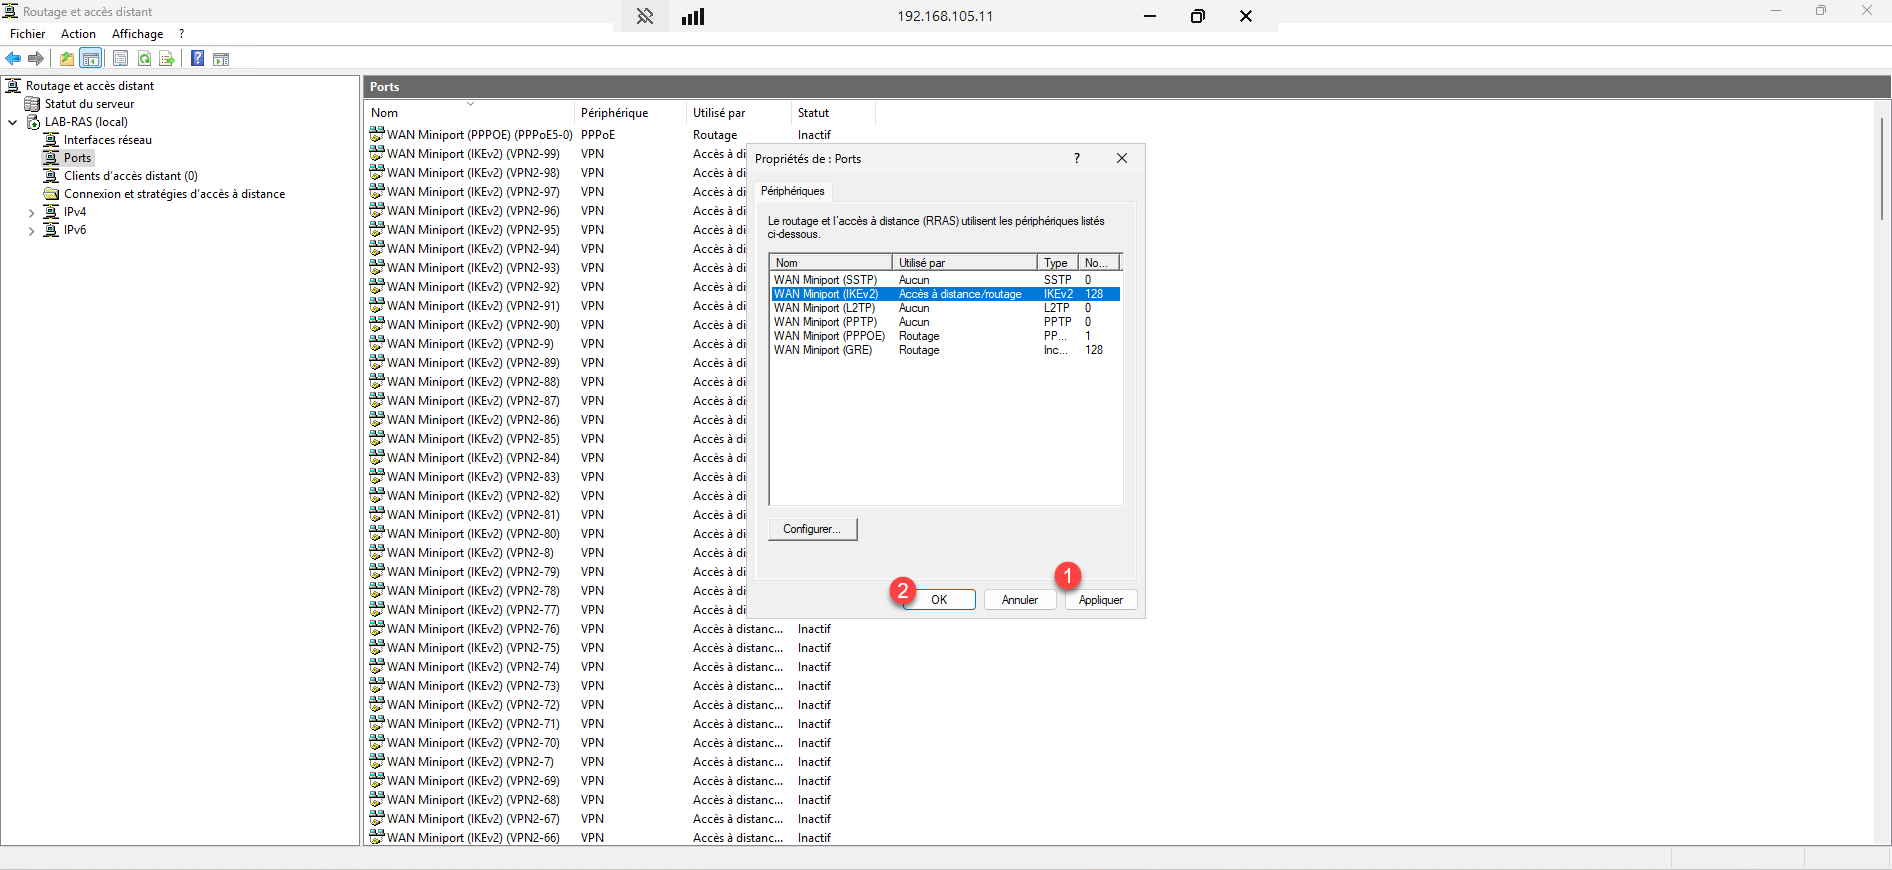Select Statut du serveur in the tree
The height and width of the screenshot is (870, 1892).
89,104
